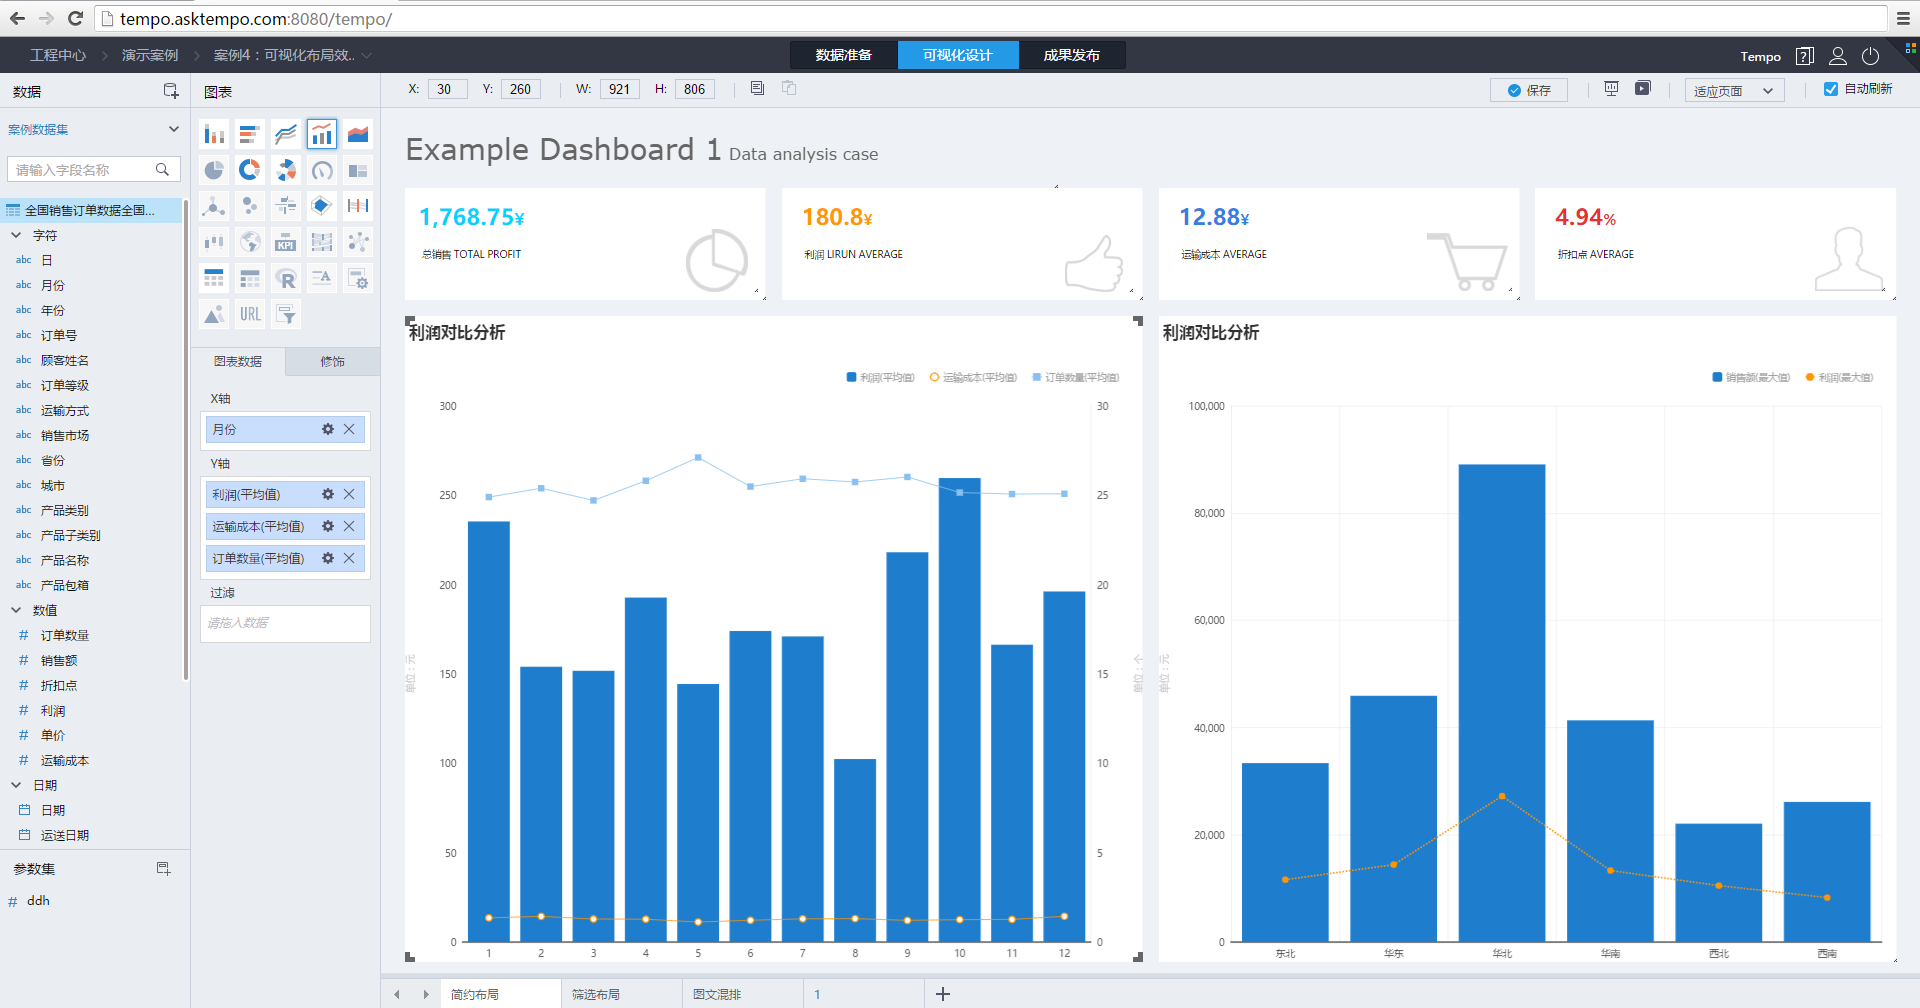This screenshot has height=1008, width=1920.
Task: Collapse the 字符 field group
Action: pos(16,235)
